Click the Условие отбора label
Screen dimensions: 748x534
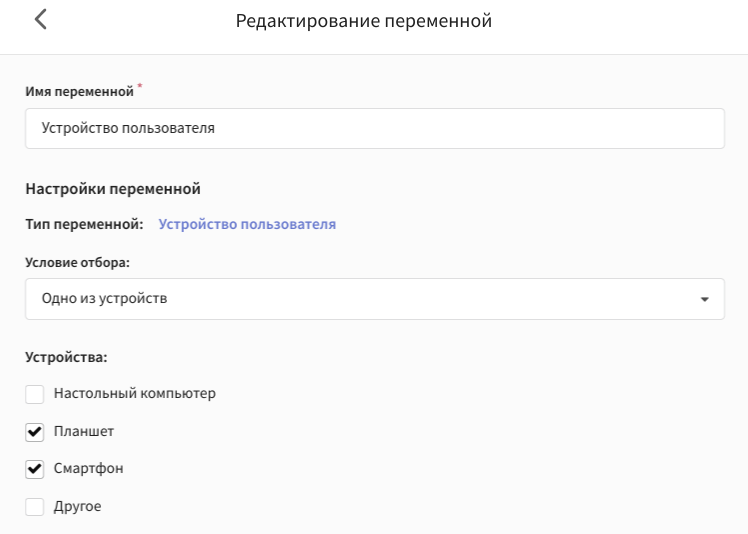(x=77, y=262)
